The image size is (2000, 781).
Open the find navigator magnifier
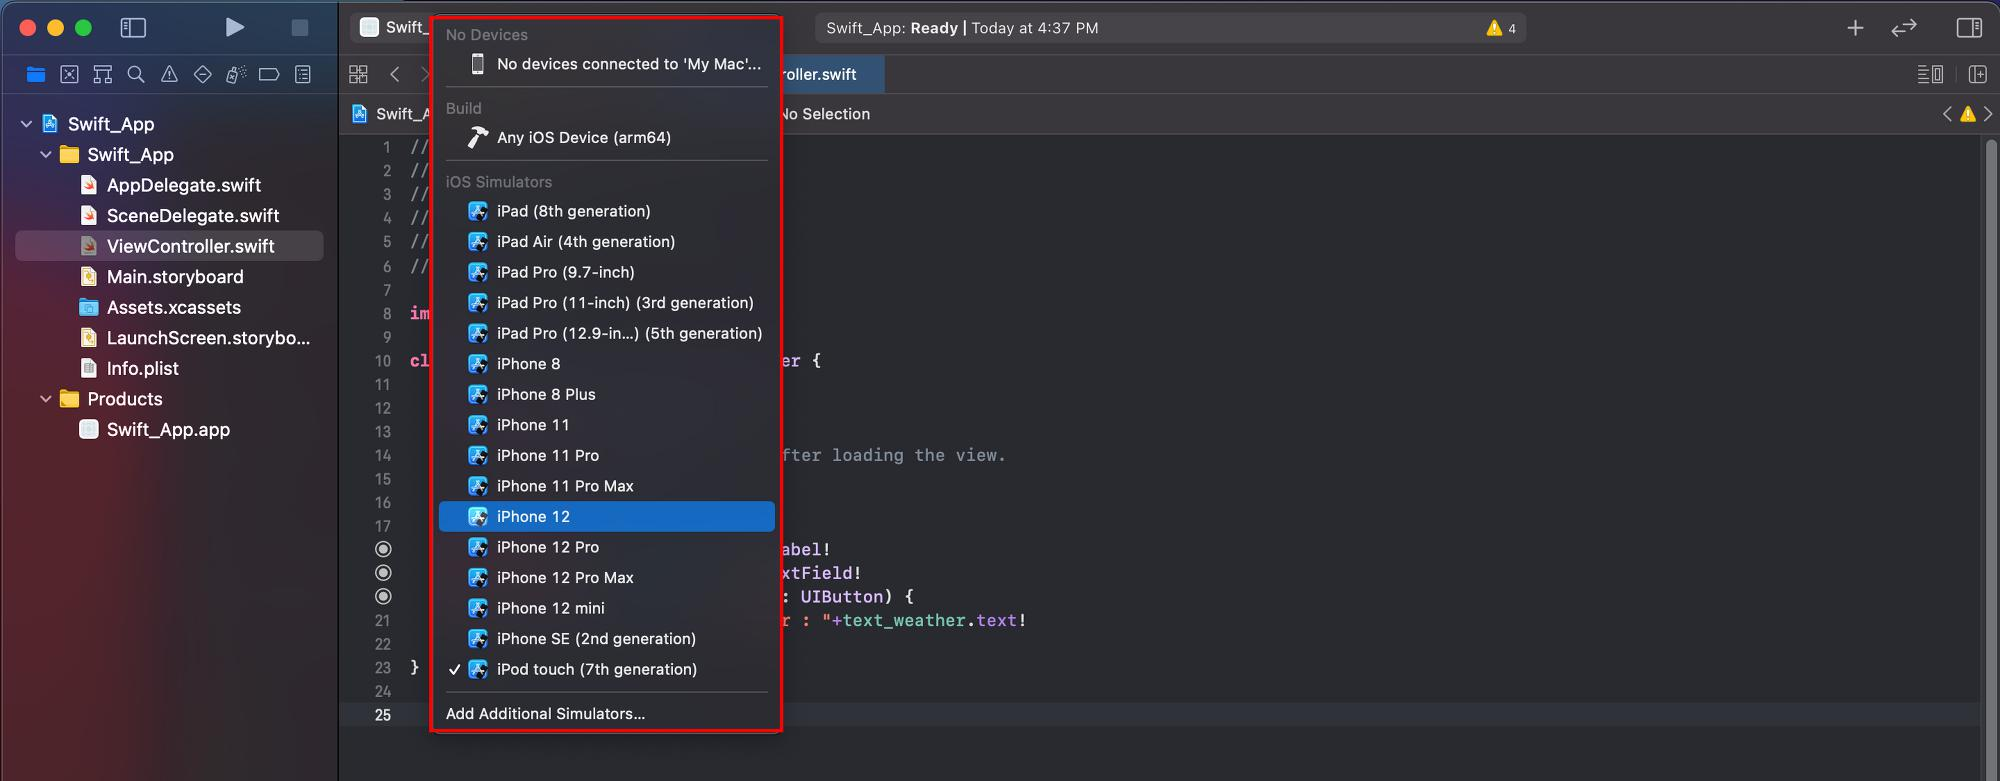[x=136, y=74]
